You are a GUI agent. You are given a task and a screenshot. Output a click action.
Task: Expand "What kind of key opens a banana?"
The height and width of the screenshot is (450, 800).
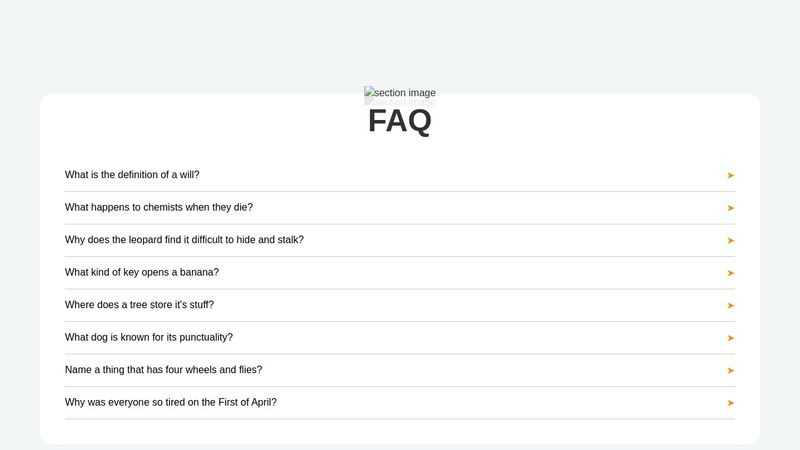pos(399,273)
